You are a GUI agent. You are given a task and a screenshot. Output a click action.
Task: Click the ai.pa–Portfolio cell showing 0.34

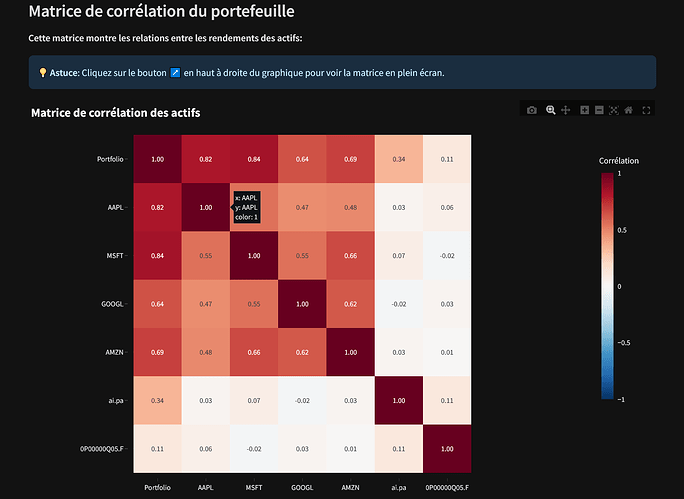pos(158,399)
